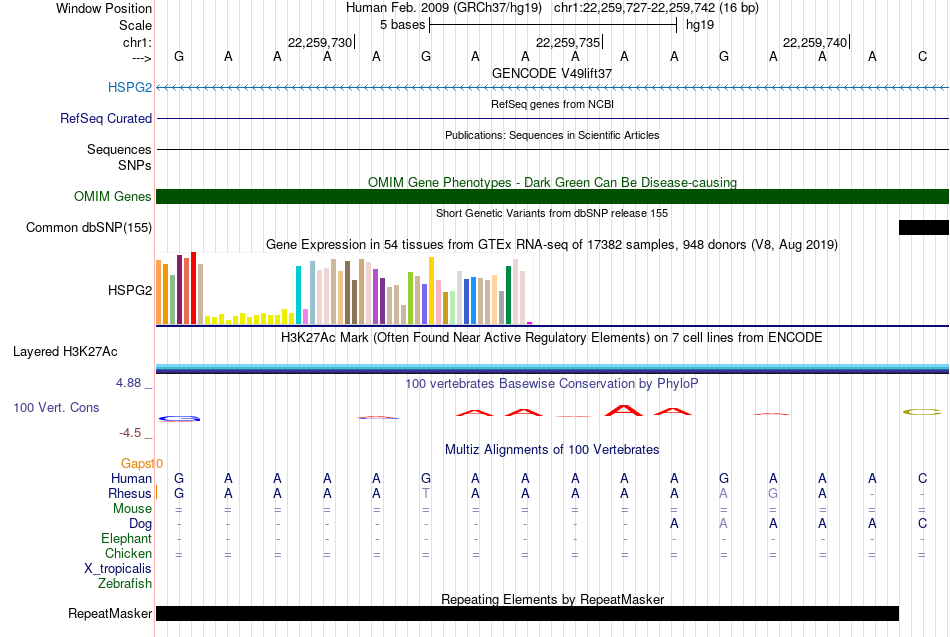
Task: Click the first G base in the sequence ruler
Action: [x=179, y=56]
